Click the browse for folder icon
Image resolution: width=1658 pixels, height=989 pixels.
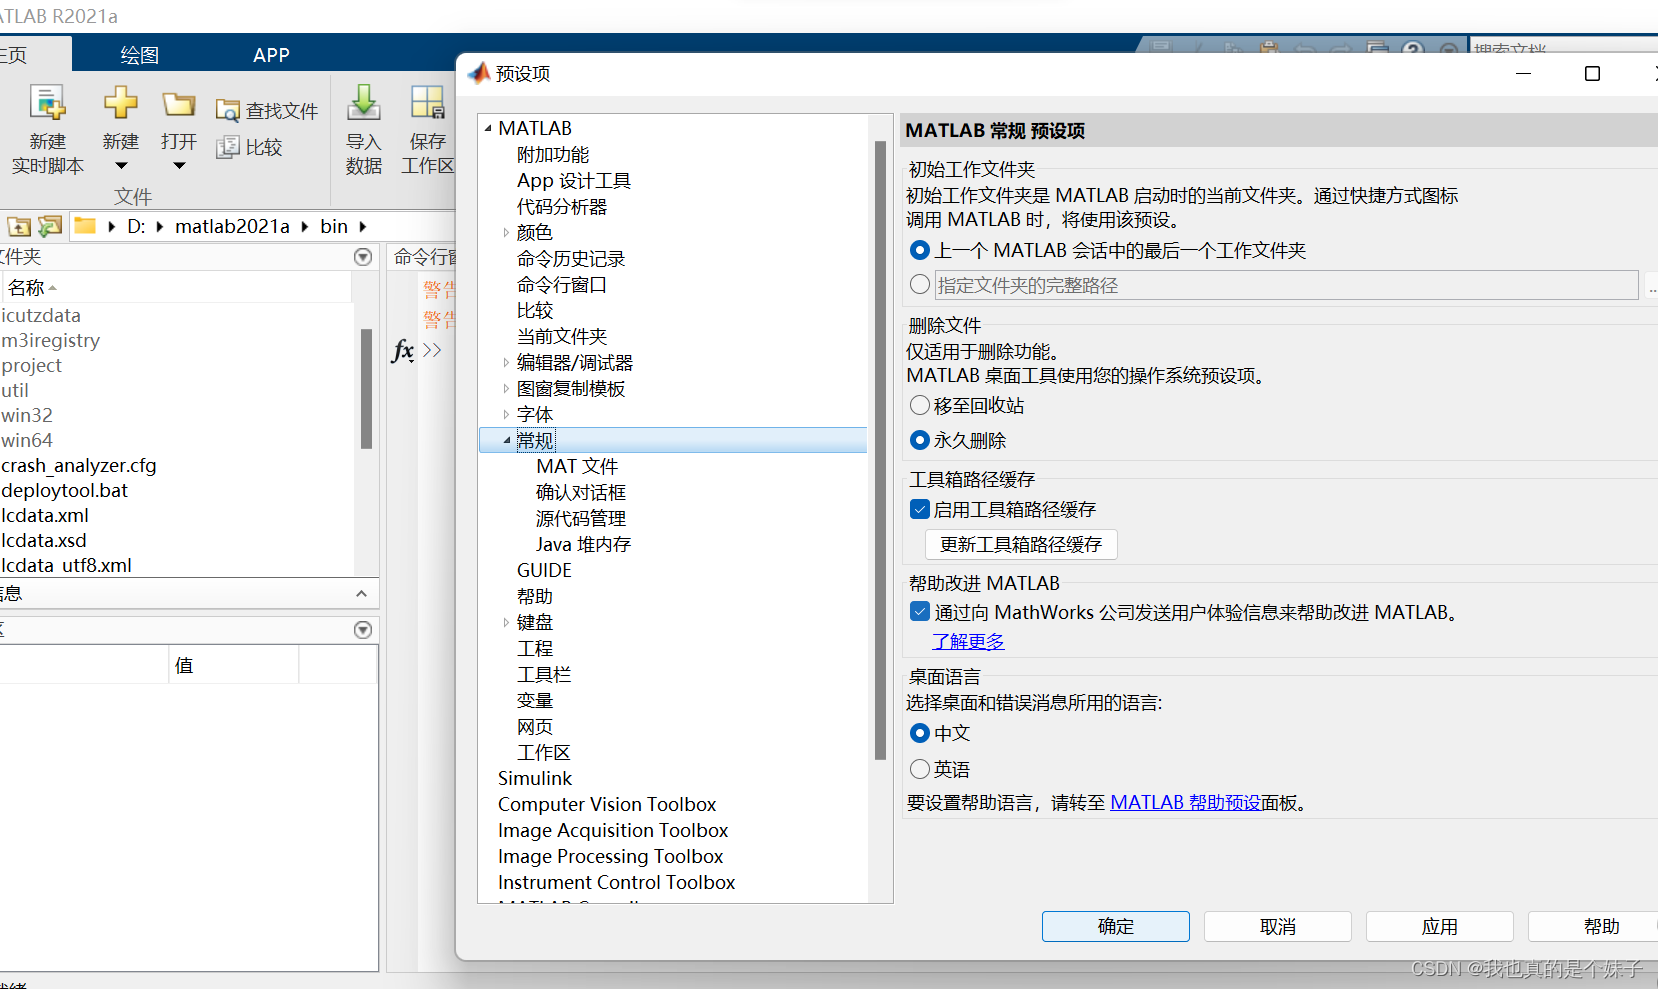tap(50, 226)
